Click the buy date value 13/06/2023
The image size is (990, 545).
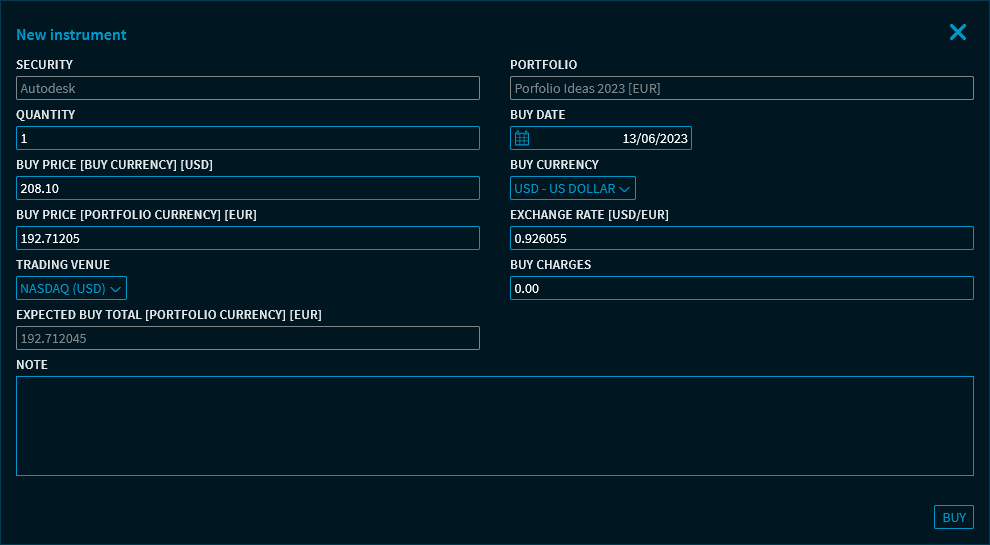[654, 138]
